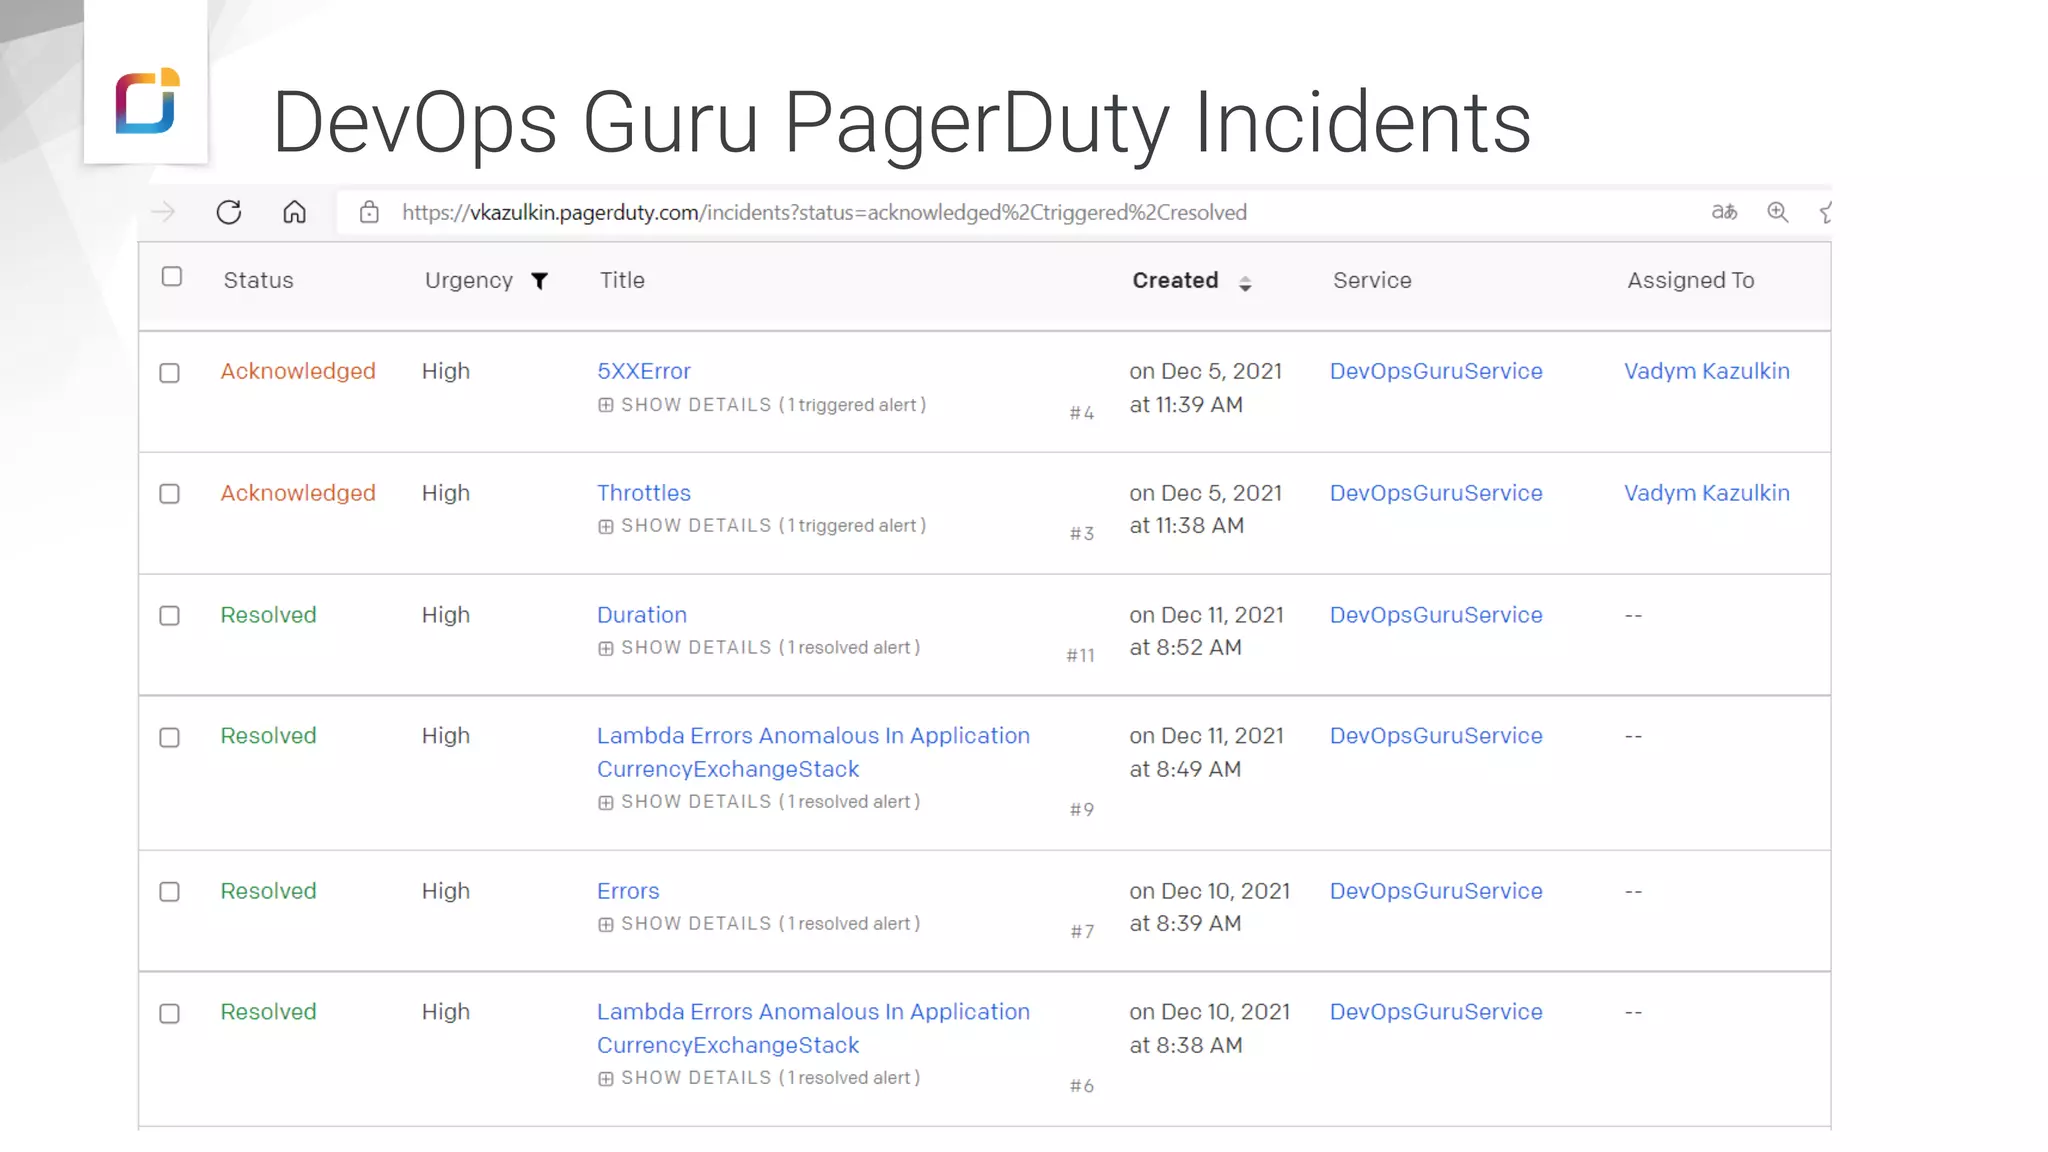The image size is (2048, 1152).
Task: Click the address bar URL field
Action: (x=1020, y=212)
